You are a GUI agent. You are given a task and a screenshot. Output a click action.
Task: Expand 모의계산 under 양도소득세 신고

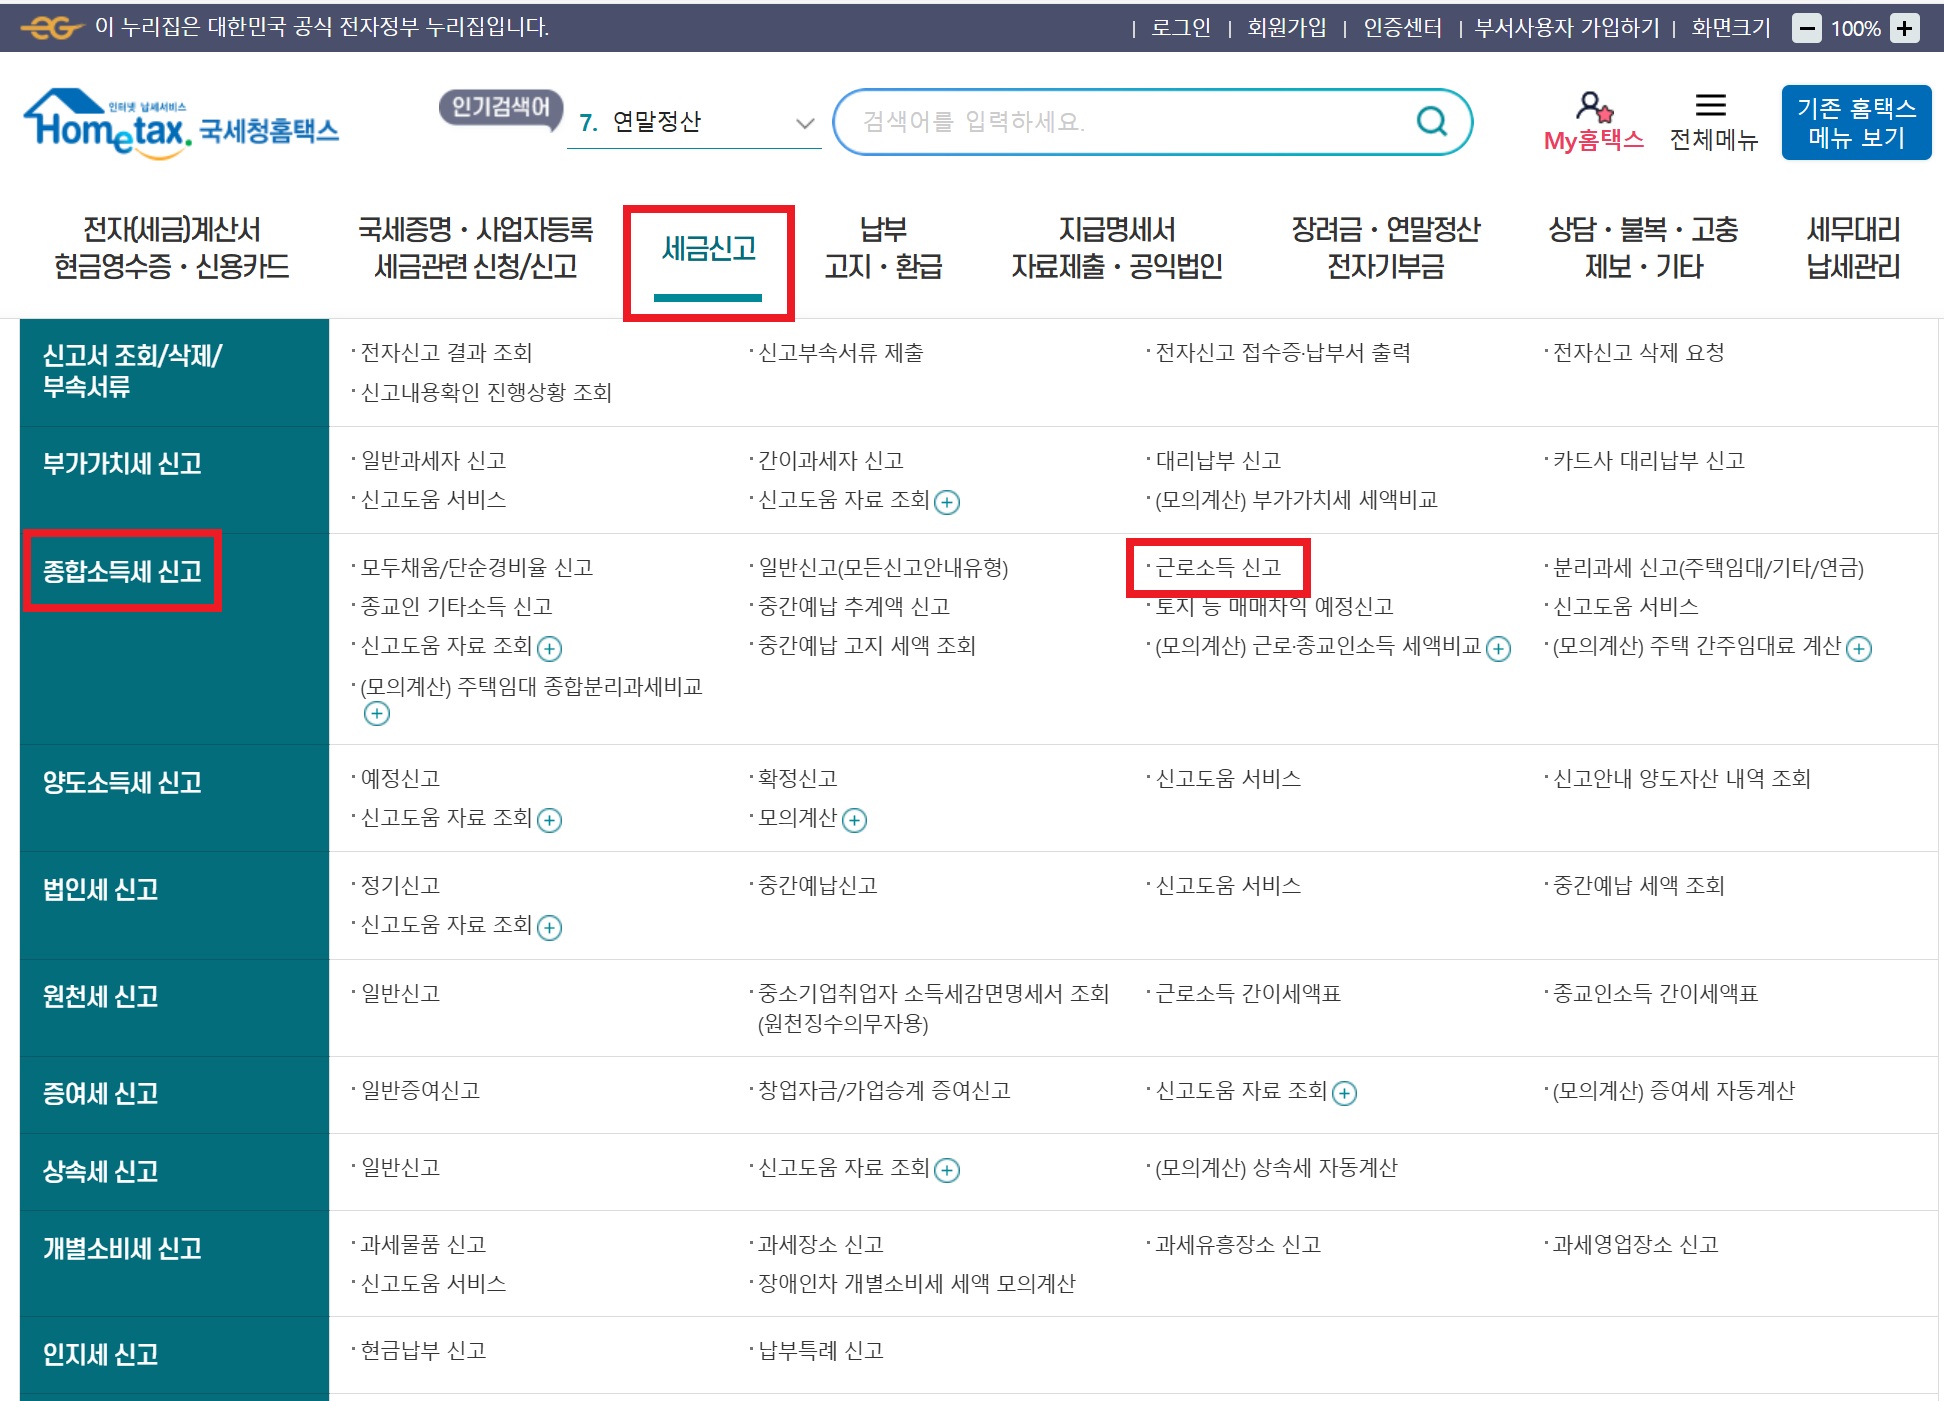[x=853, y=821]
